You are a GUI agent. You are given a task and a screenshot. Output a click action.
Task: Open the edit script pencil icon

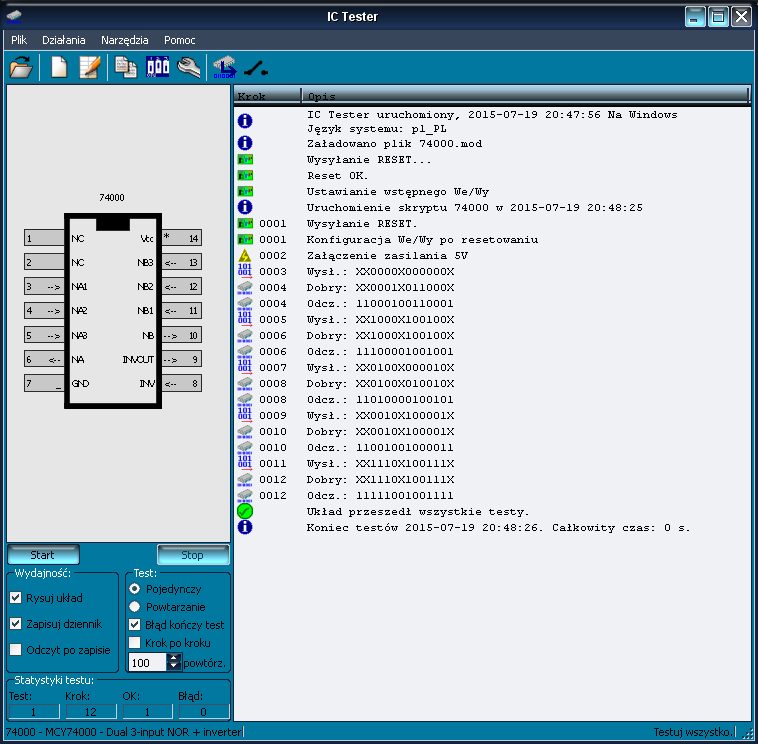coord(90,68)
